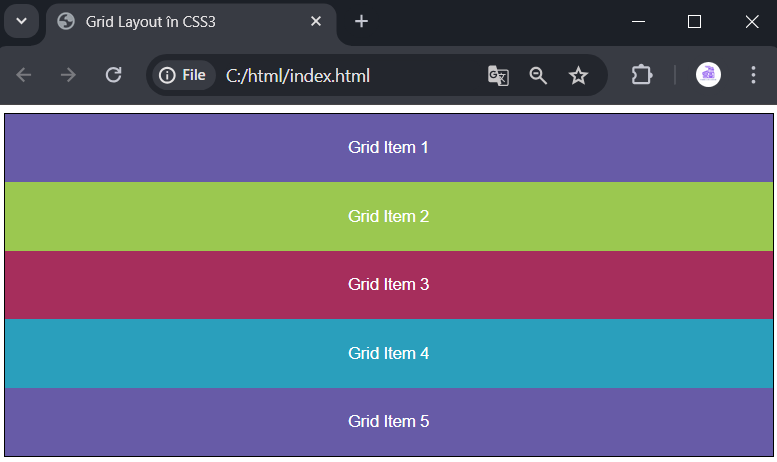Reload the current page
Screen dimensions: 777x462
pos(113,75)
